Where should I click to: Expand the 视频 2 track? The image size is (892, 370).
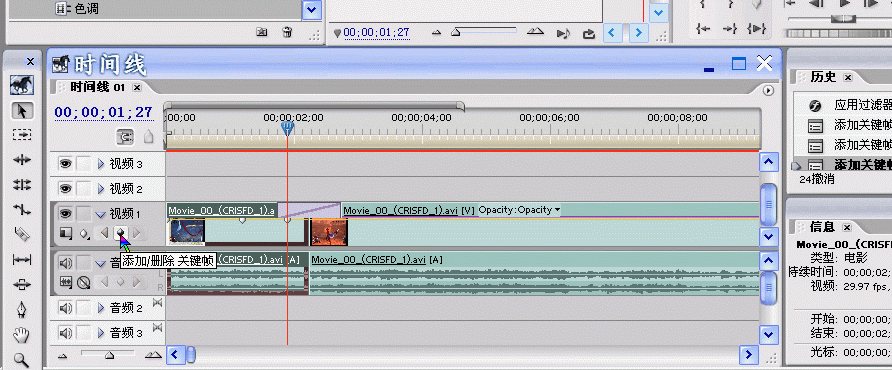[x=101, y=188]
